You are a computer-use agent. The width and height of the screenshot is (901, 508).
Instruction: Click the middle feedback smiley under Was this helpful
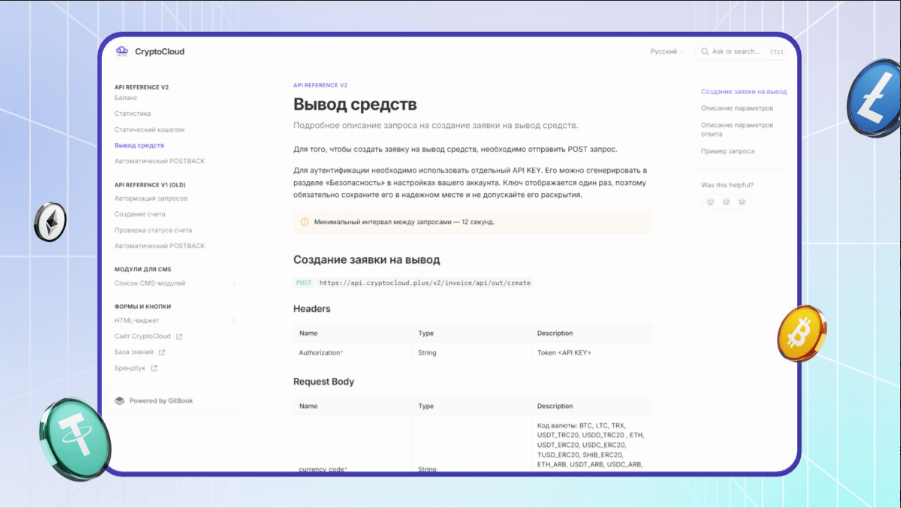pyautogui.click(x=726, y=202)
